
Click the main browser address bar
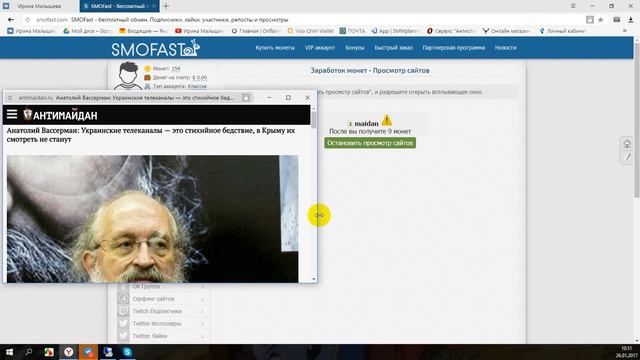pos(306,20)
